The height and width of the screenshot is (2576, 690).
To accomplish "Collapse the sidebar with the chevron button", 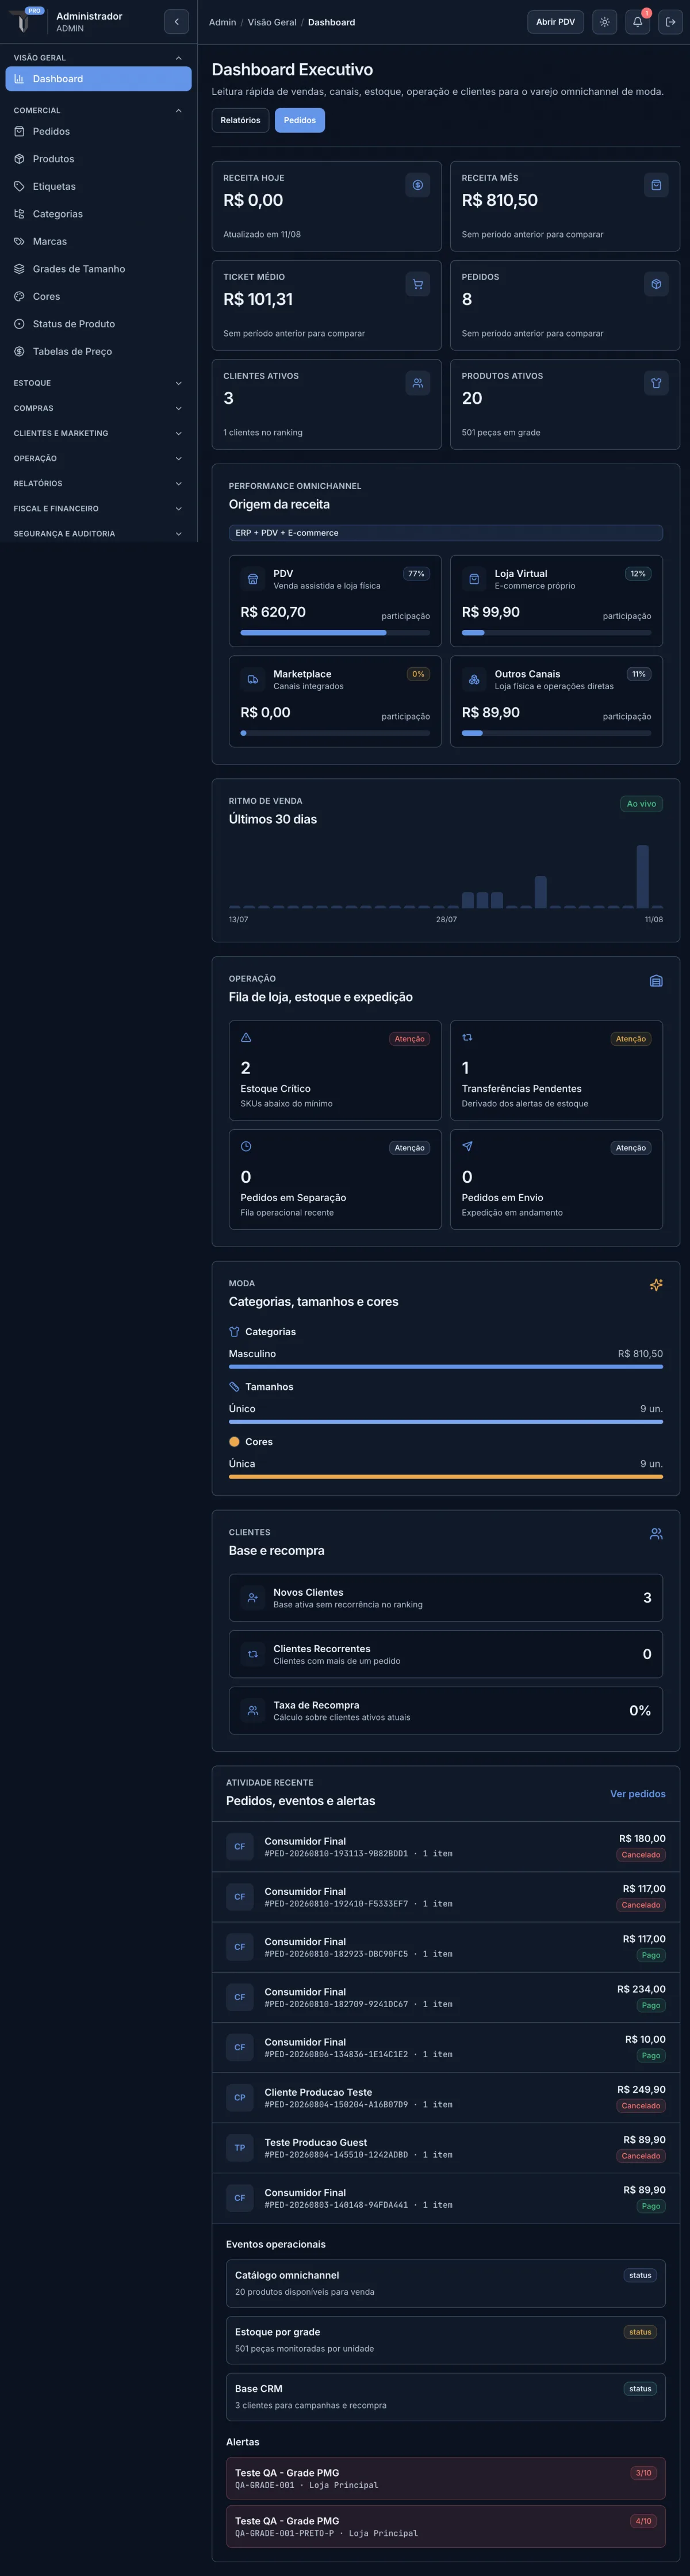I will (176, 22).
